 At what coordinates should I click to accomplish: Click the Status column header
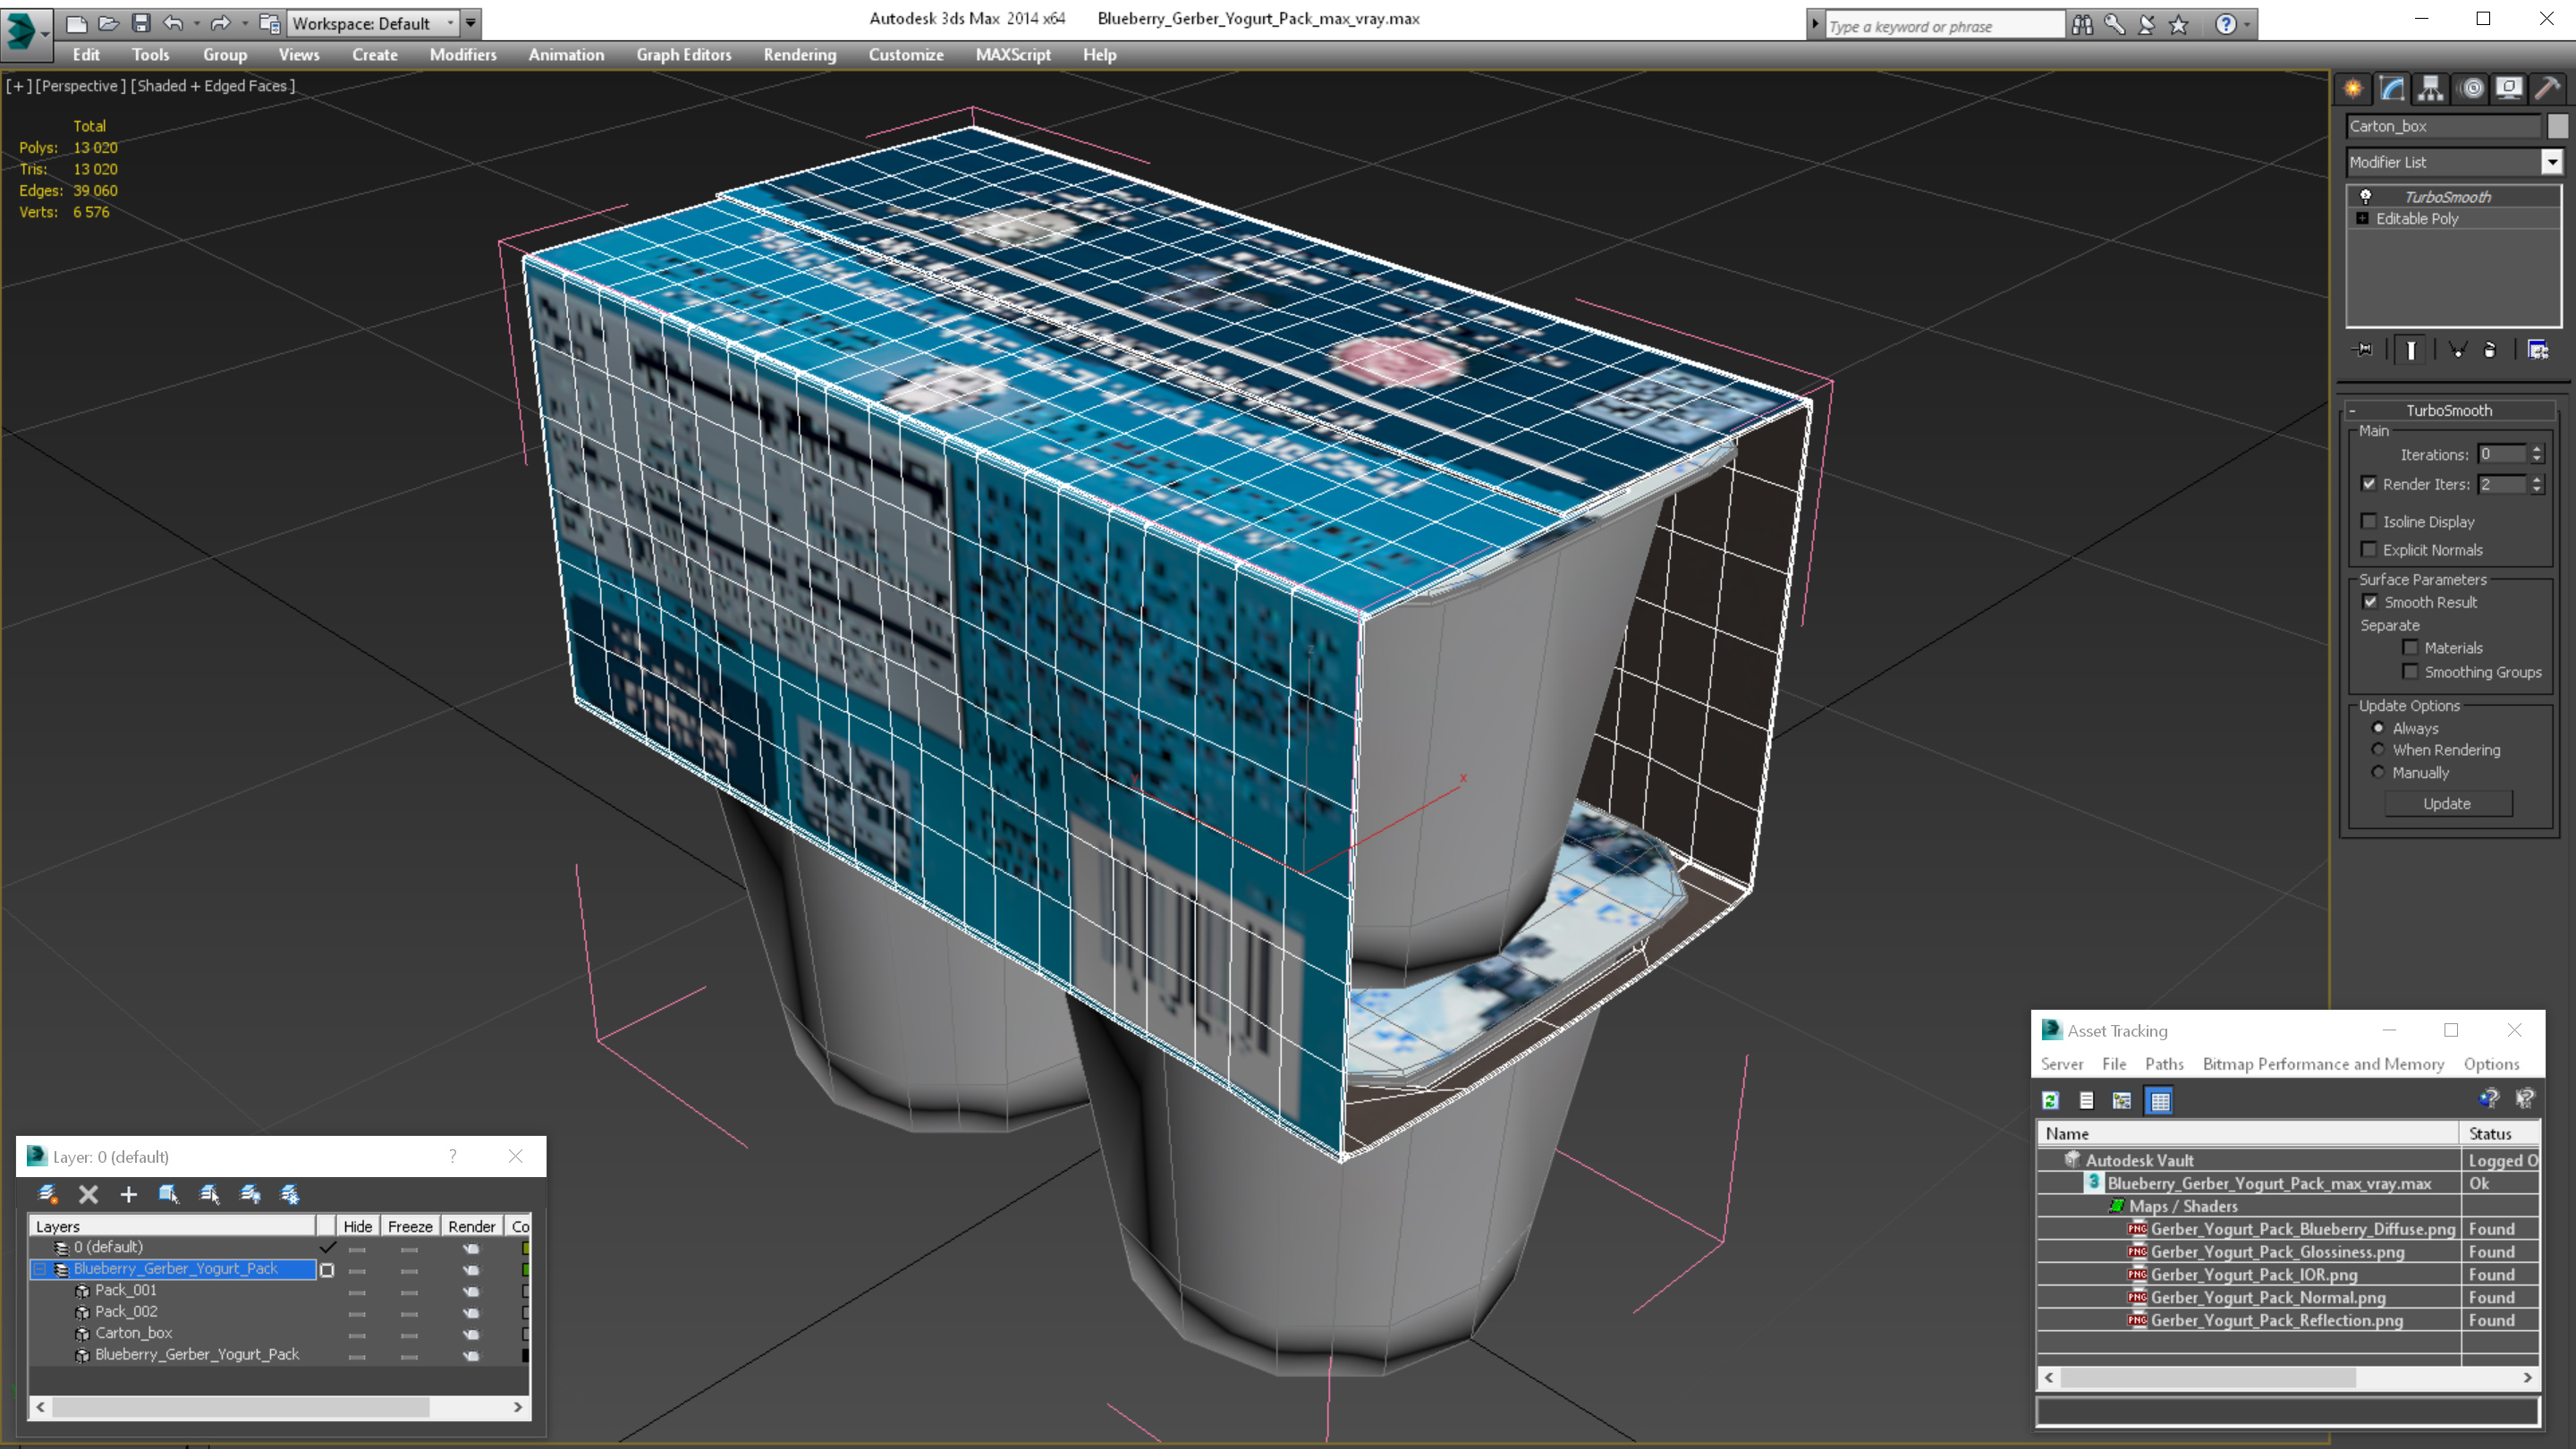coord(2499,1134)
